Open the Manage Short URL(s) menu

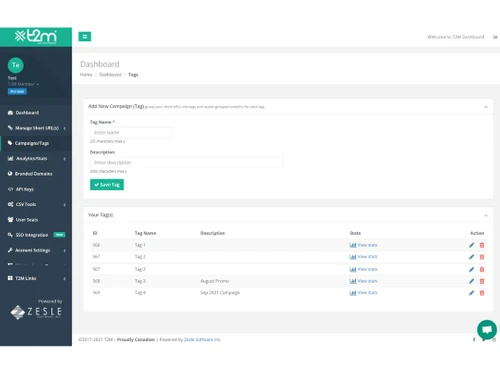(x=37, y=128)
